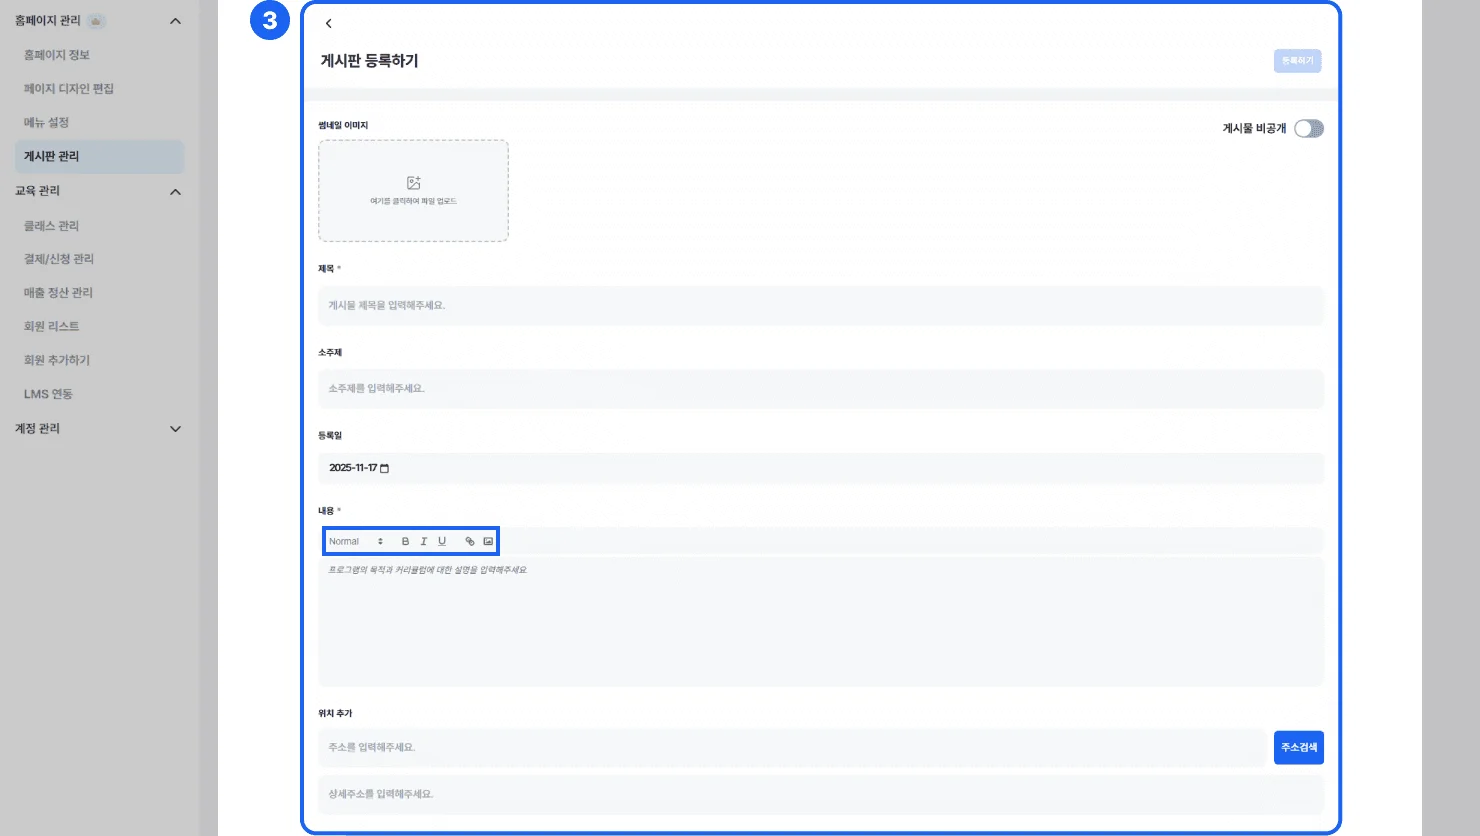The image size is (1480, 836).
Task: Apply underline formatting in the content toolbar
Action: coord(442,542)
